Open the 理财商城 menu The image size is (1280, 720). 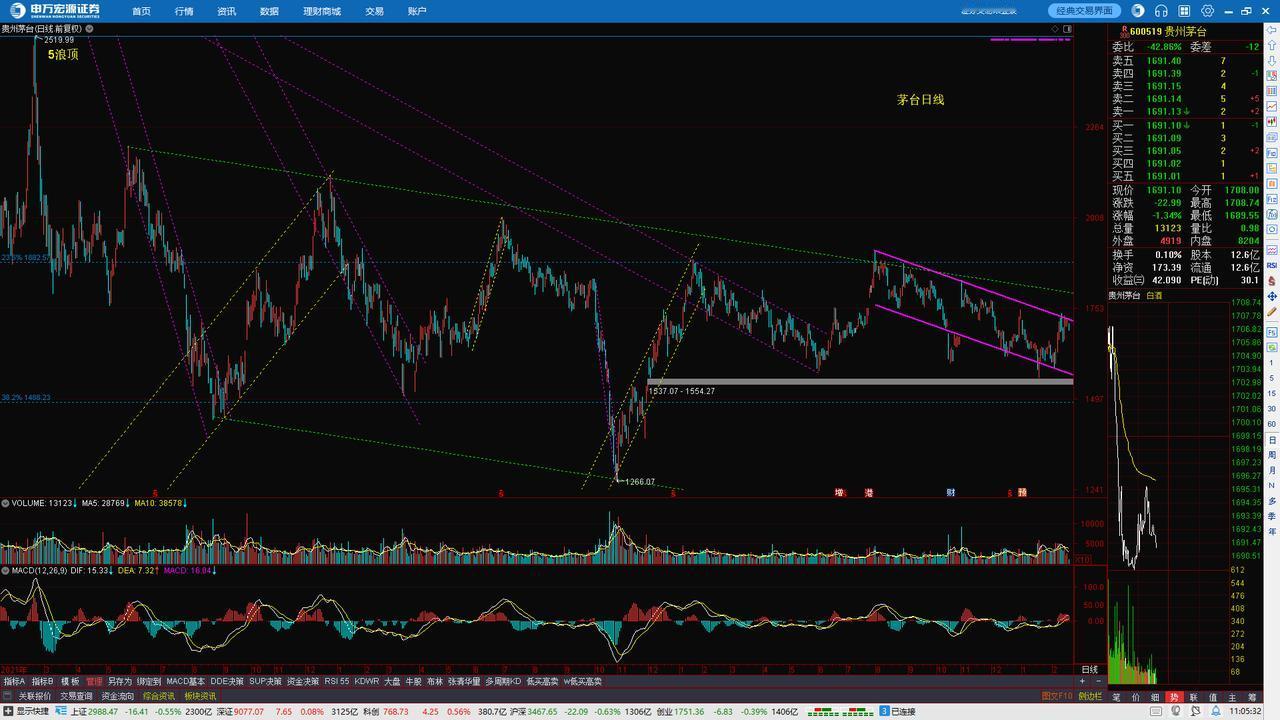point(322,11)
